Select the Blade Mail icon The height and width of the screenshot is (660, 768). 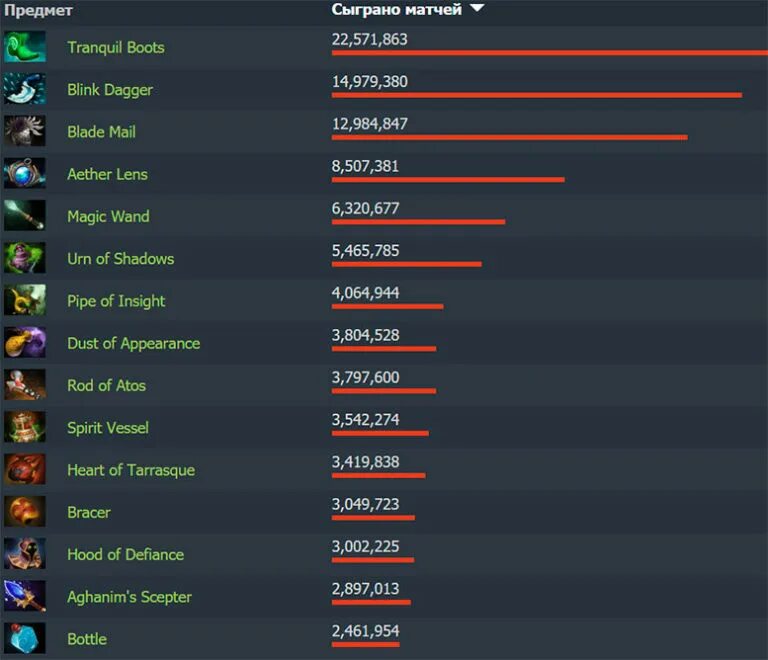[x=25, y=131]
